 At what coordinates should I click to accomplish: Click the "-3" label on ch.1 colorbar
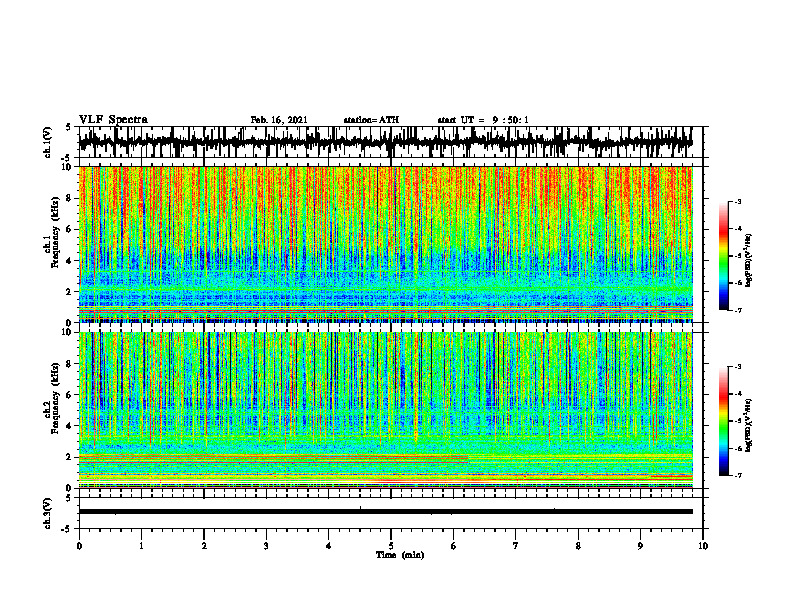coord(737,202)
